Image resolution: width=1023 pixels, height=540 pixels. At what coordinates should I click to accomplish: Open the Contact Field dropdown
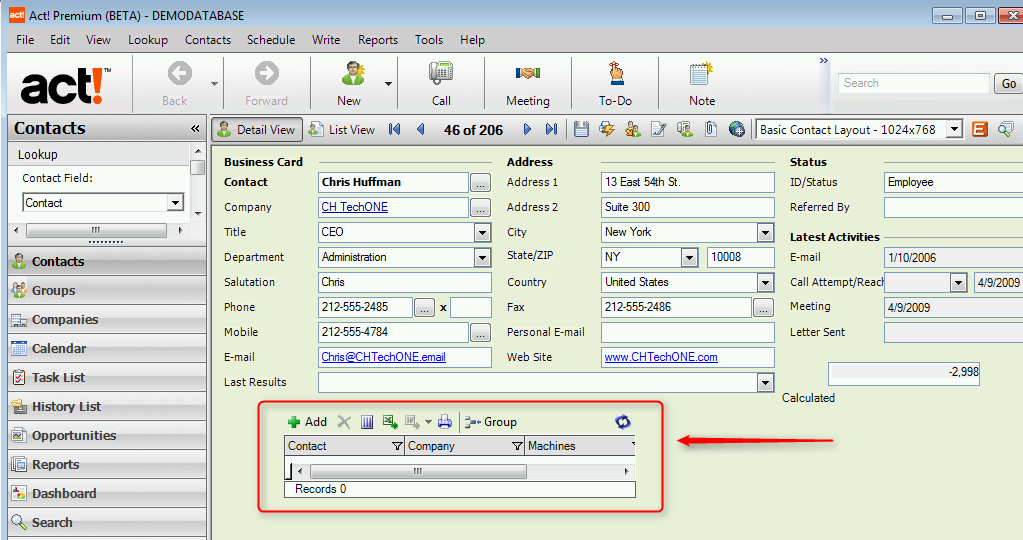[175, 203]
